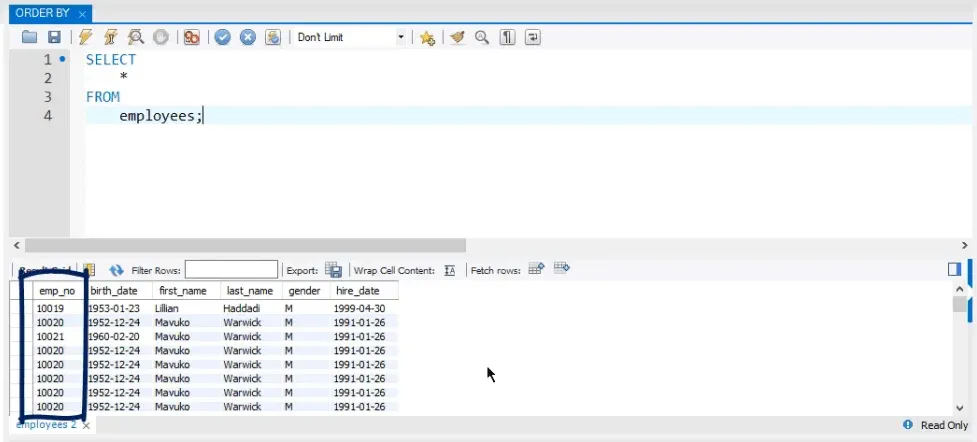The height and width of the screenshot is (442, 977).
Task: Select the ORDER BY query tab
Action: (x=44, y=13)
